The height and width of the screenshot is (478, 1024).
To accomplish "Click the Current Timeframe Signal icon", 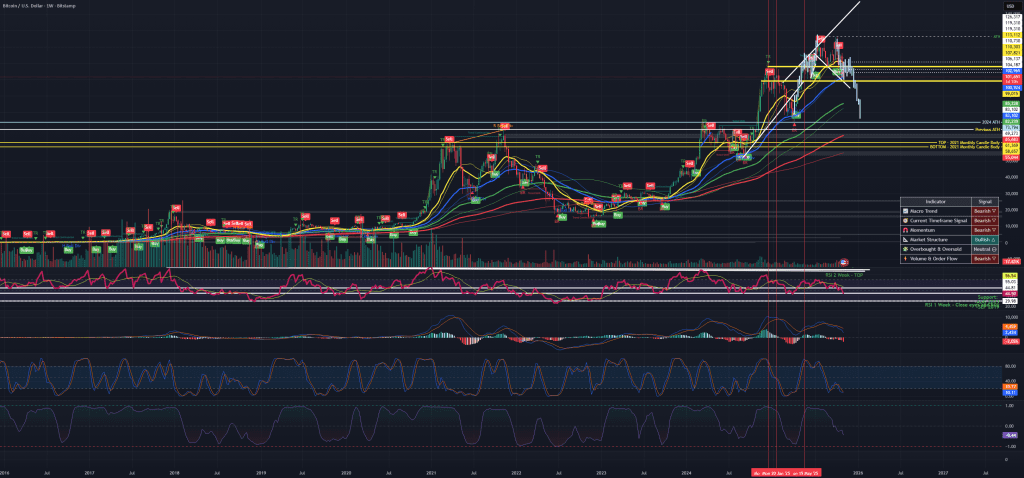I will click(x=905, y=221).
